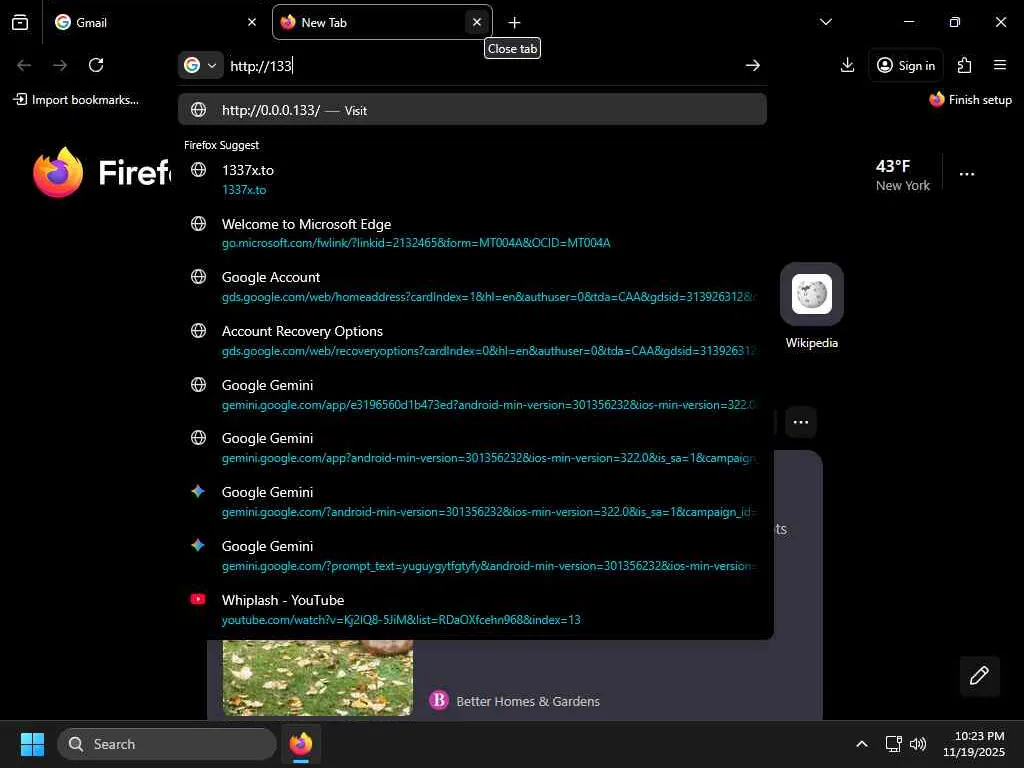Click inside the URL address field
The image size is (1024, 768).
coord(483,66)
